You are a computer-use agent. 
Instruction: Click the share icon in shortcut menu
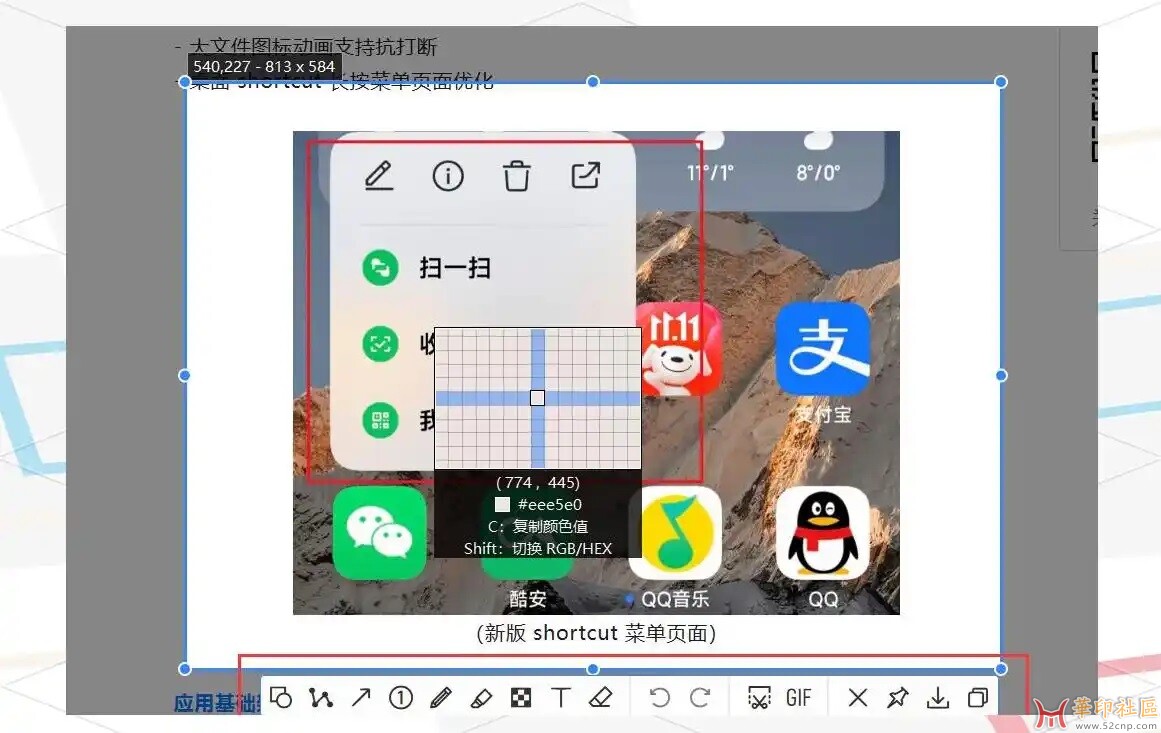point(586,175)
